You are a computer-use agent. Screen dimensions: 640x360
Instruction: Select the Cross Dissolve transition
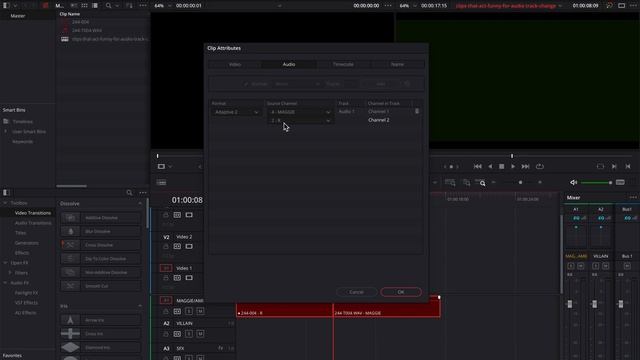[100, 245]
